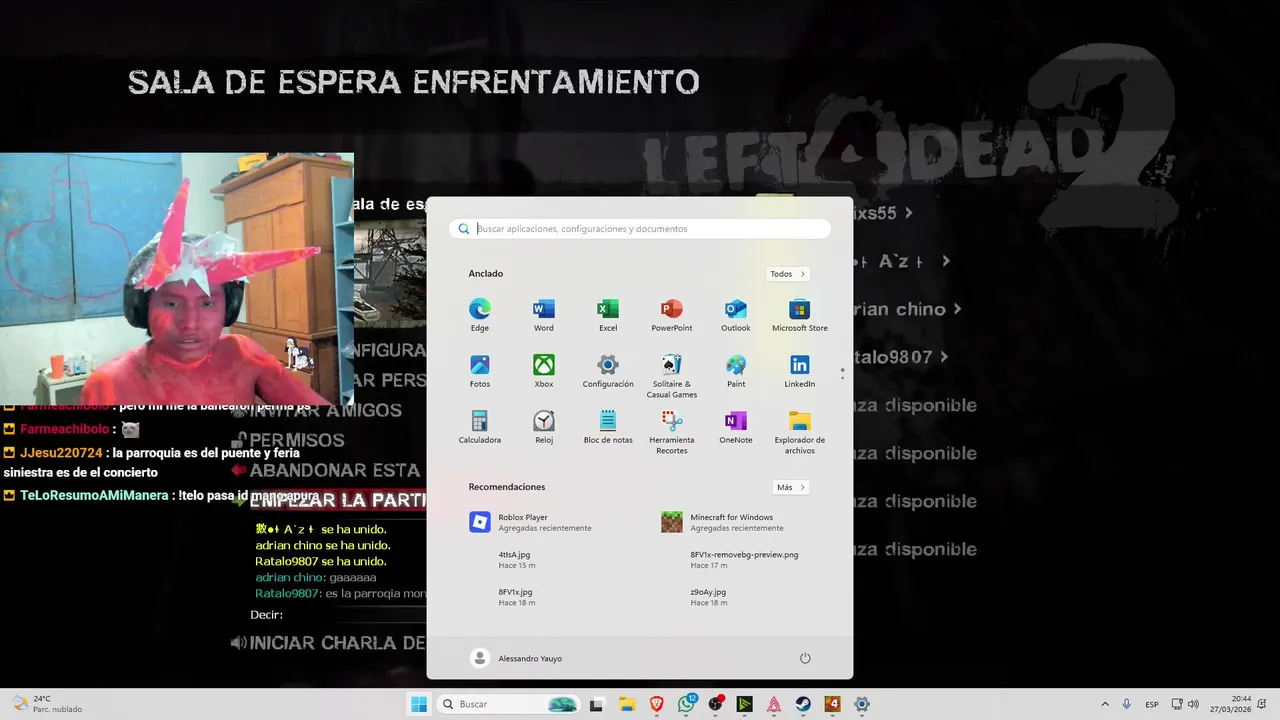Launch Paint from pinned apps
The image size is (1280, 720).
coord(736,371)
